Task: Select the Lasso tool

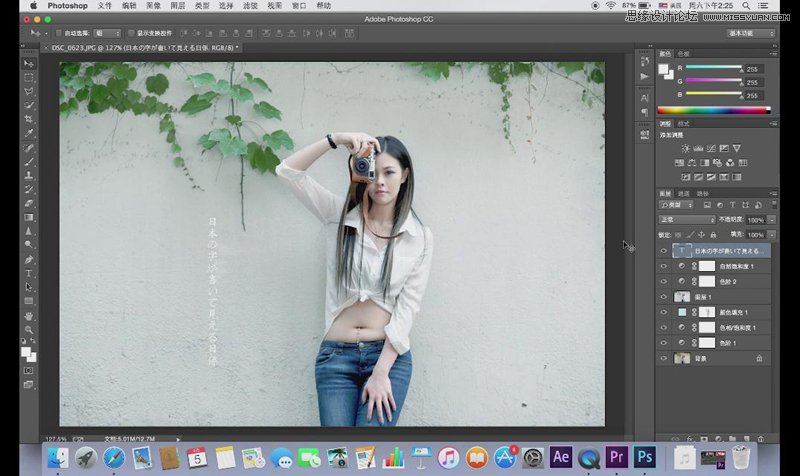Action: (29, 91)
